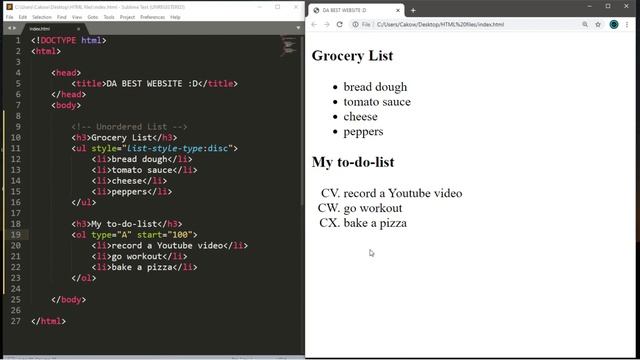Click 'peppers' bullet item on webpage

(363, 132)
